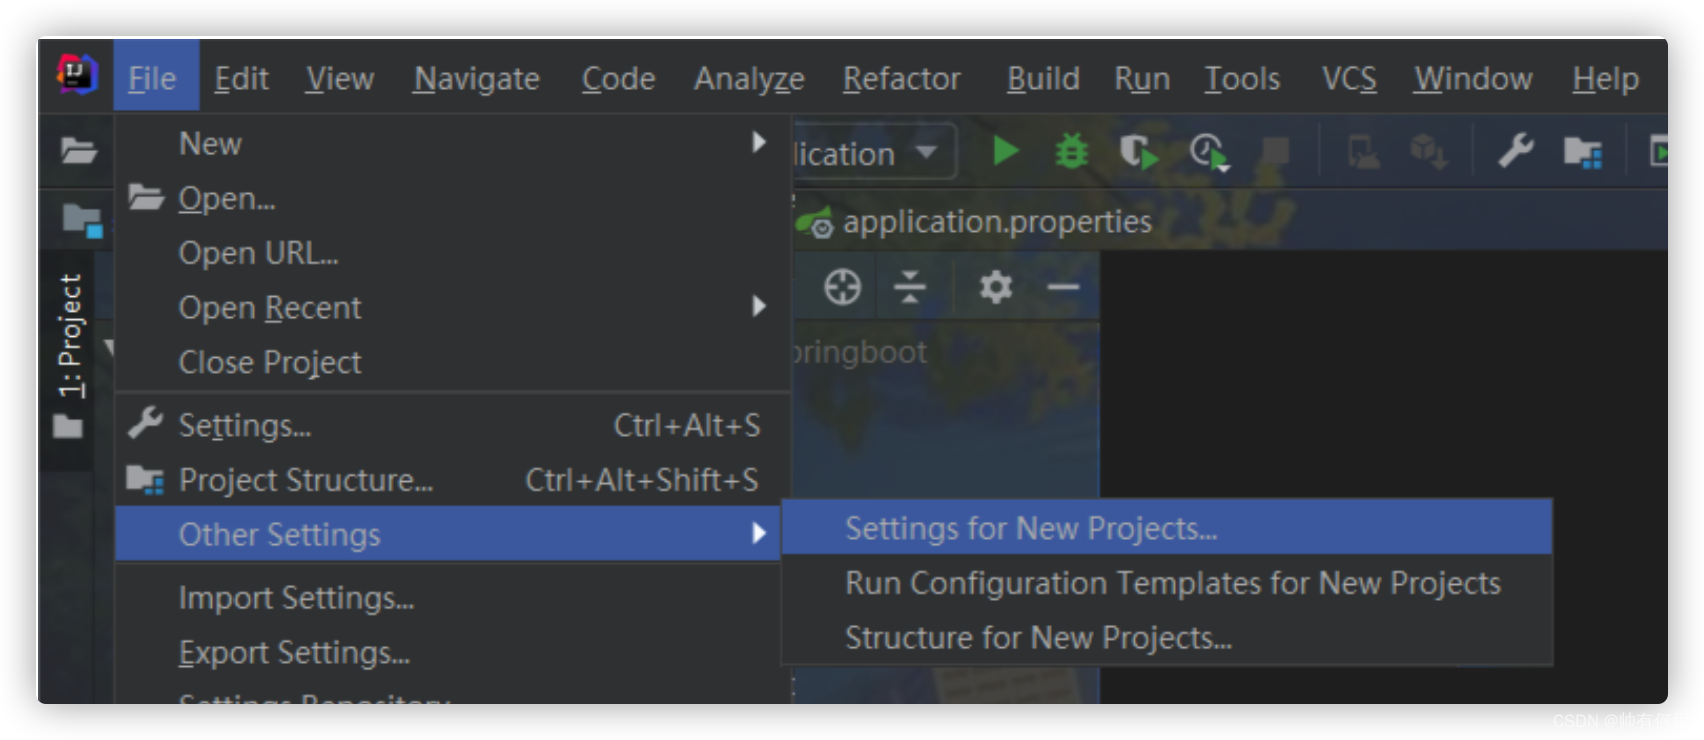Open the Analyze menu

(x=749, y=78)
